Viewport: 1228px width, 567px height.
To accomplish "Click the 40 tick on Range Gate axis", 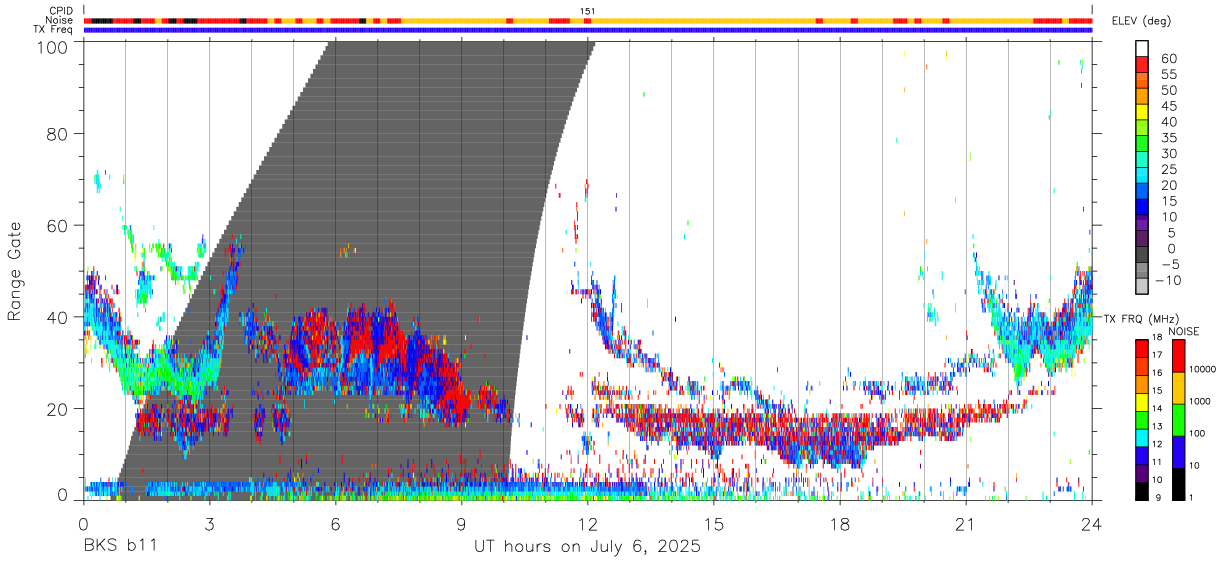I will 59,317.
